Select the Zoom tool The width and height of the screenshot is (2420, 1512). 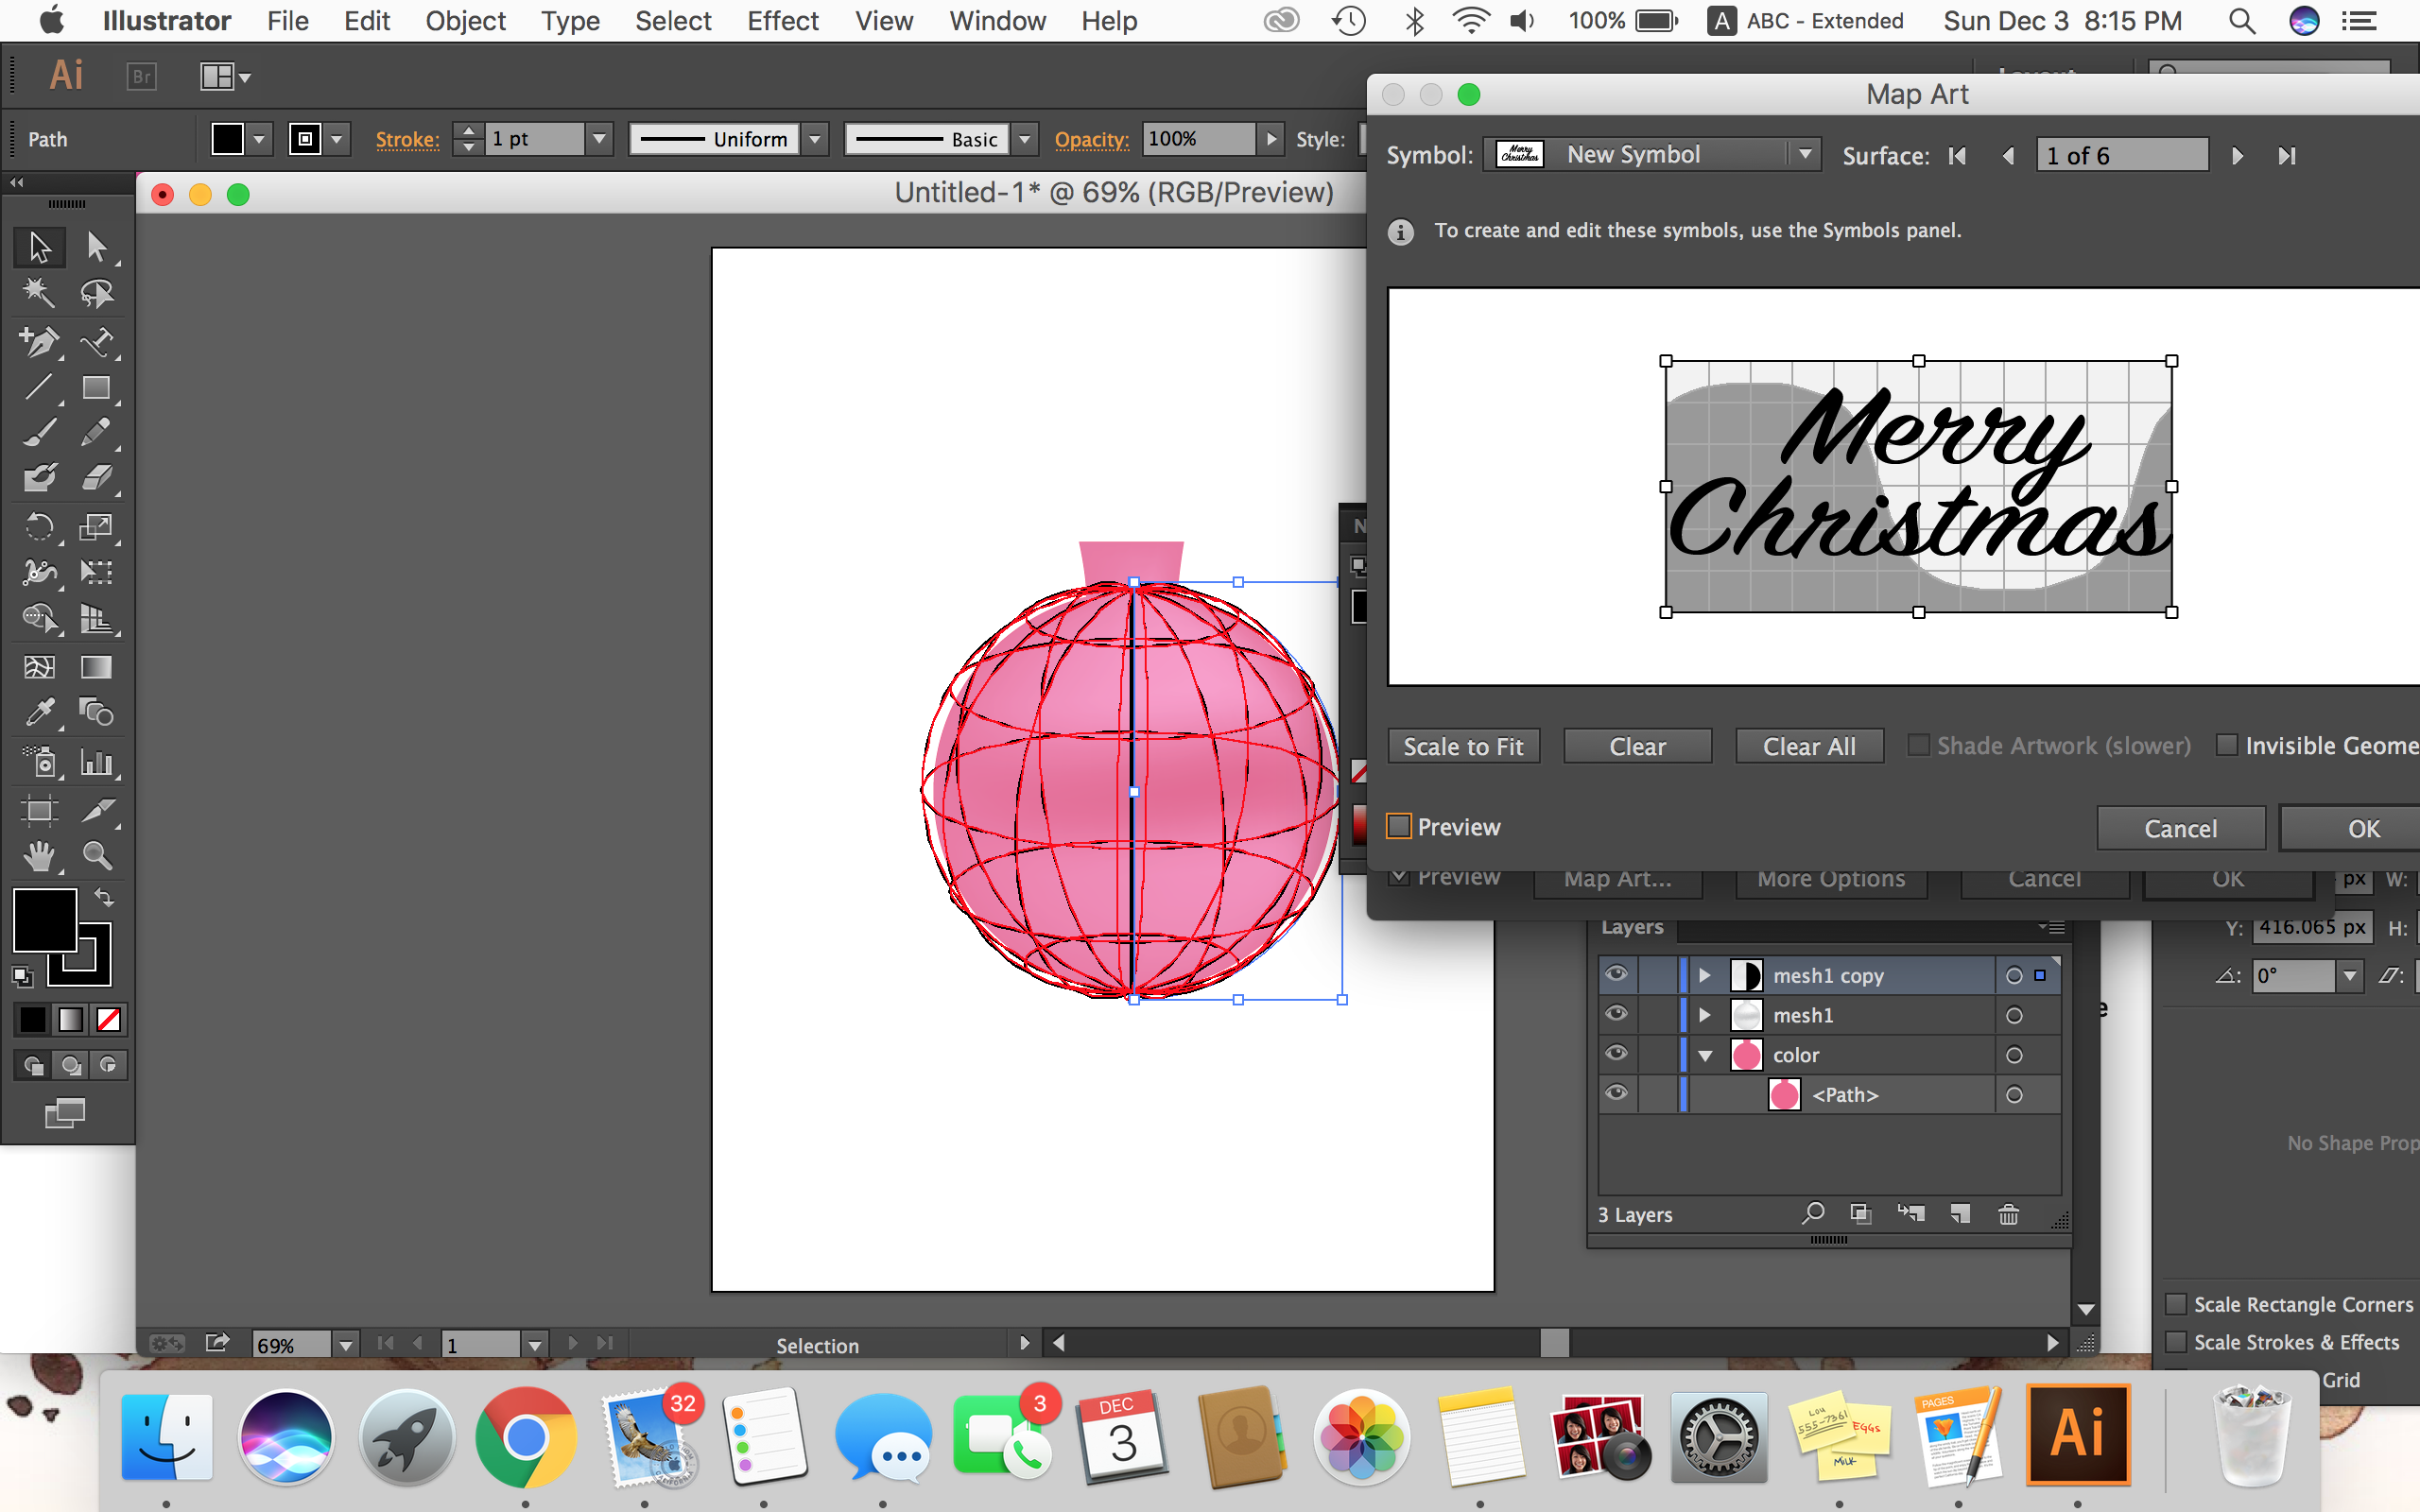click(x=96, y=855)
